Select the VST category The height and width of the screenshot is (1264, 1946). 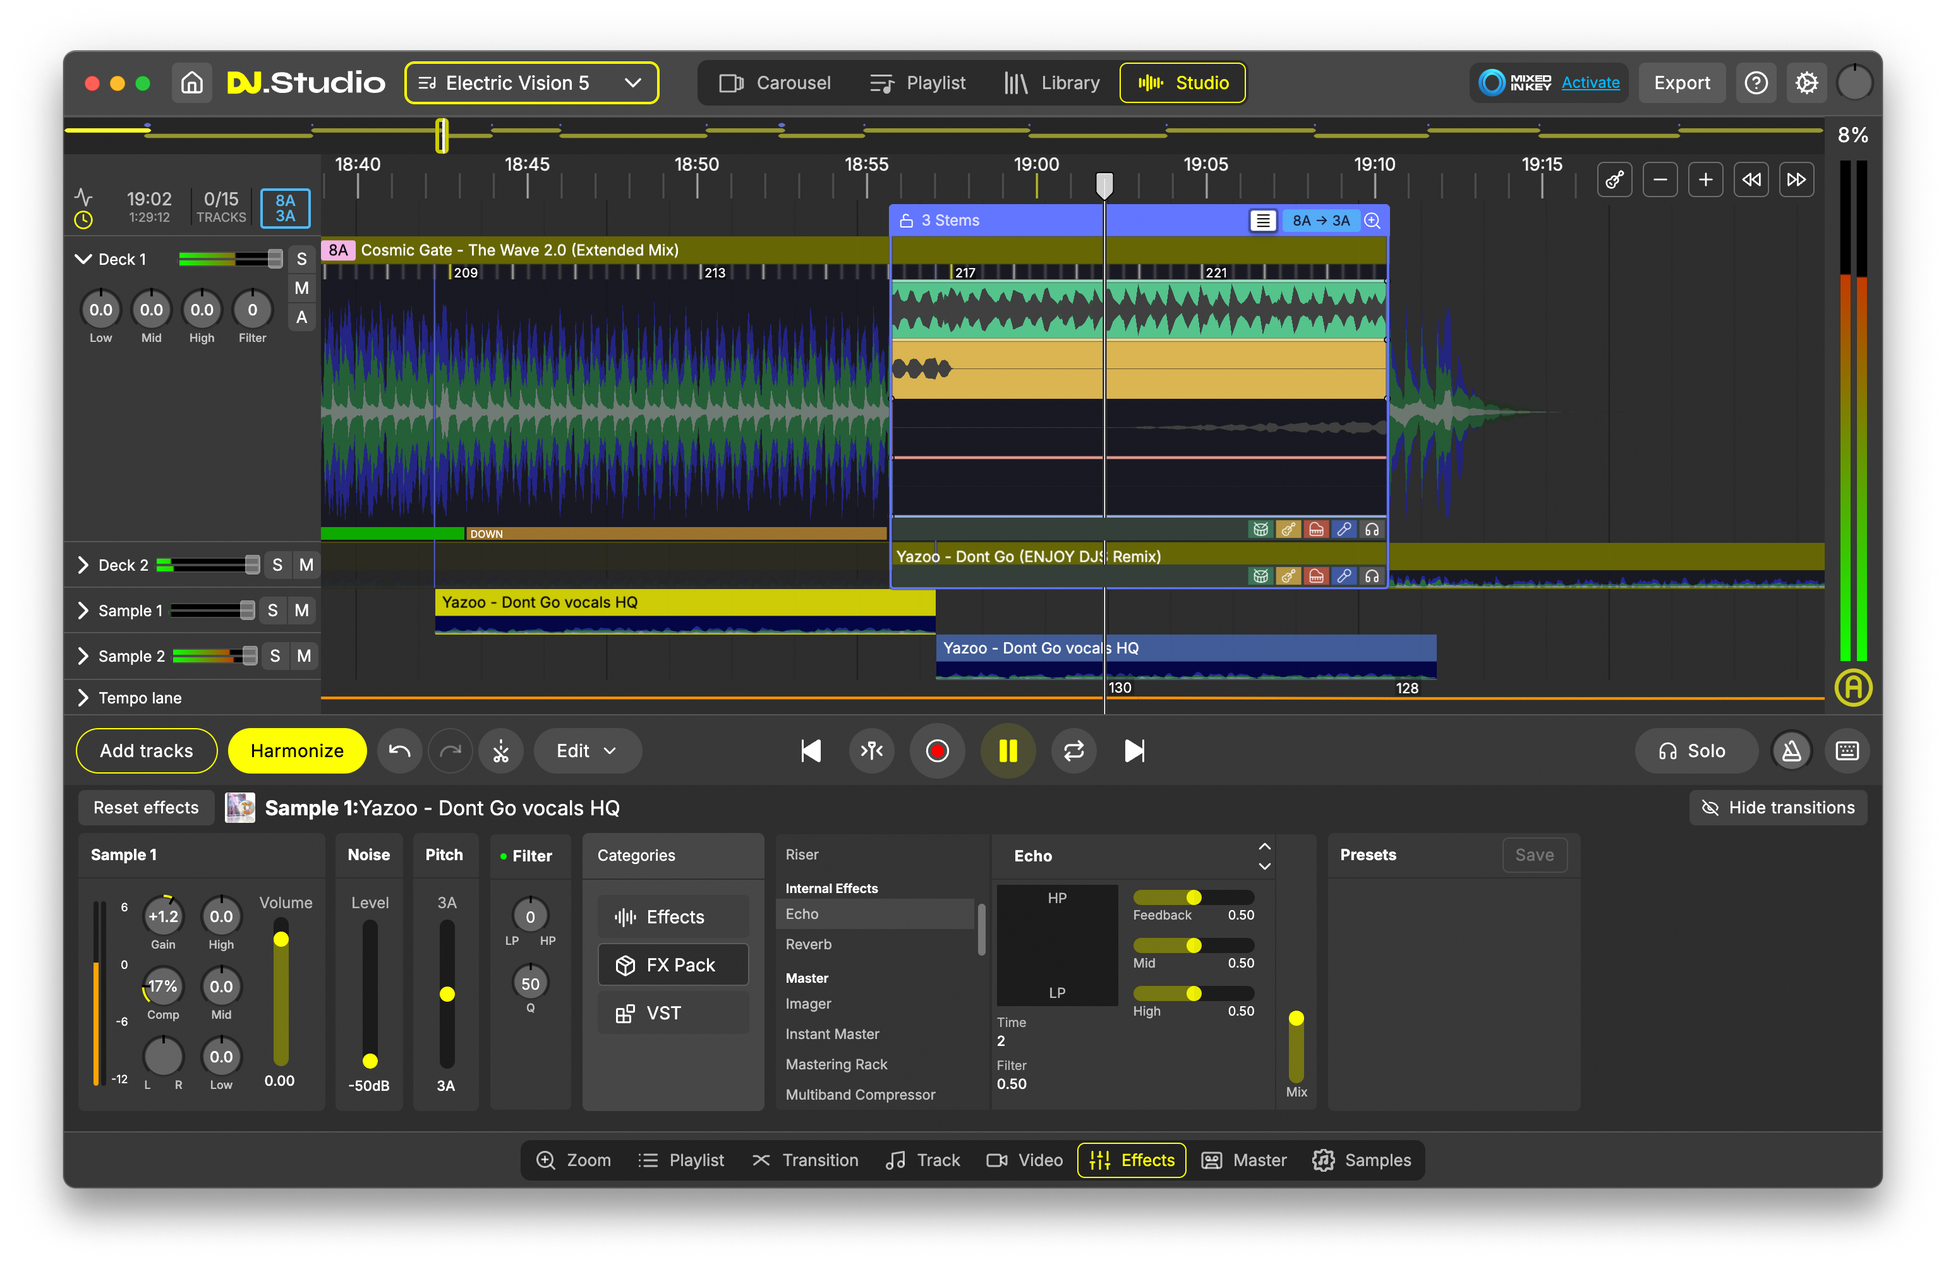[672, 1012]
